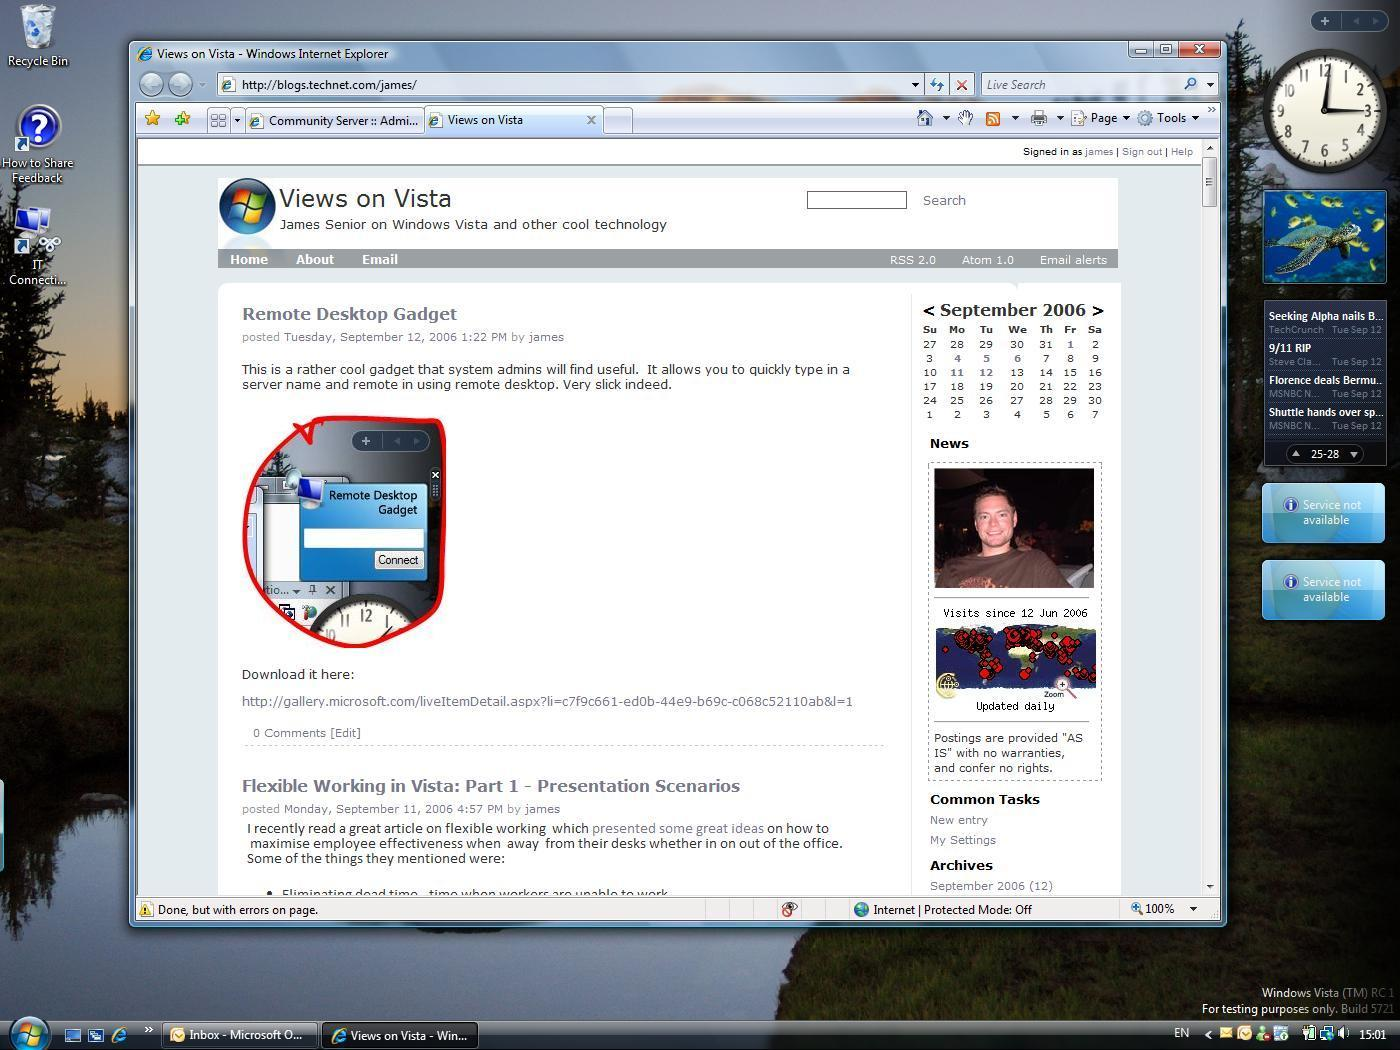Click the Views on Vista Windows logo
Screen dimensions: 1400x1050
coord(247,206)
